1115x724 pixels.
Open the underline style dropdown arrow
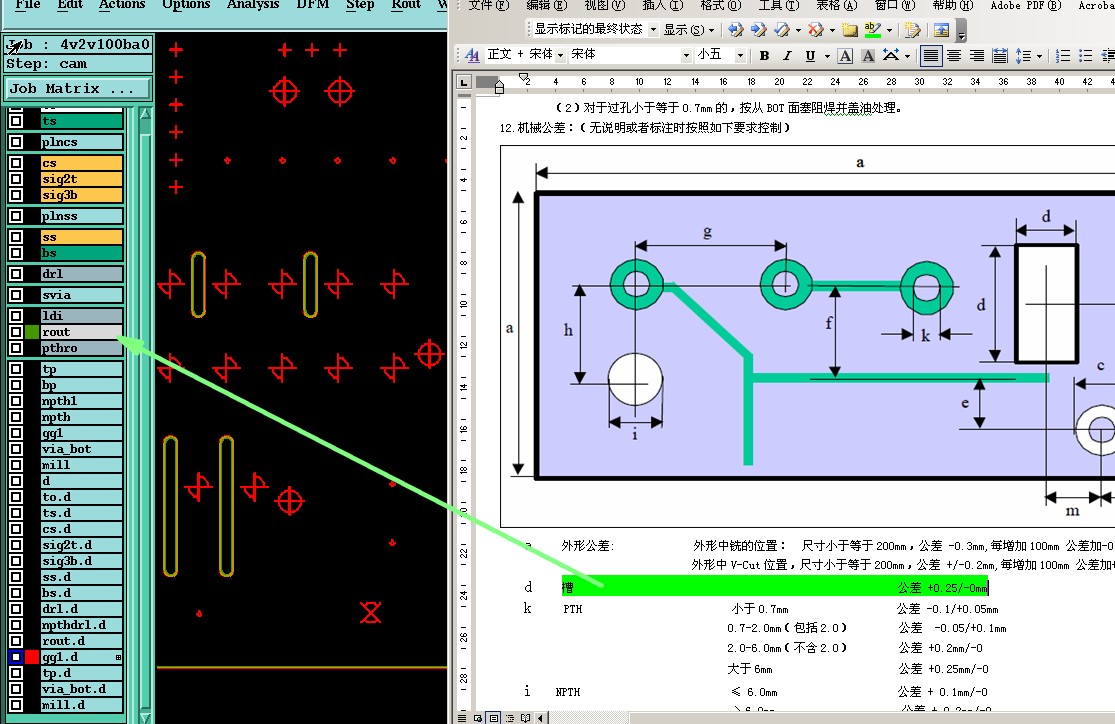click(827, 55)
